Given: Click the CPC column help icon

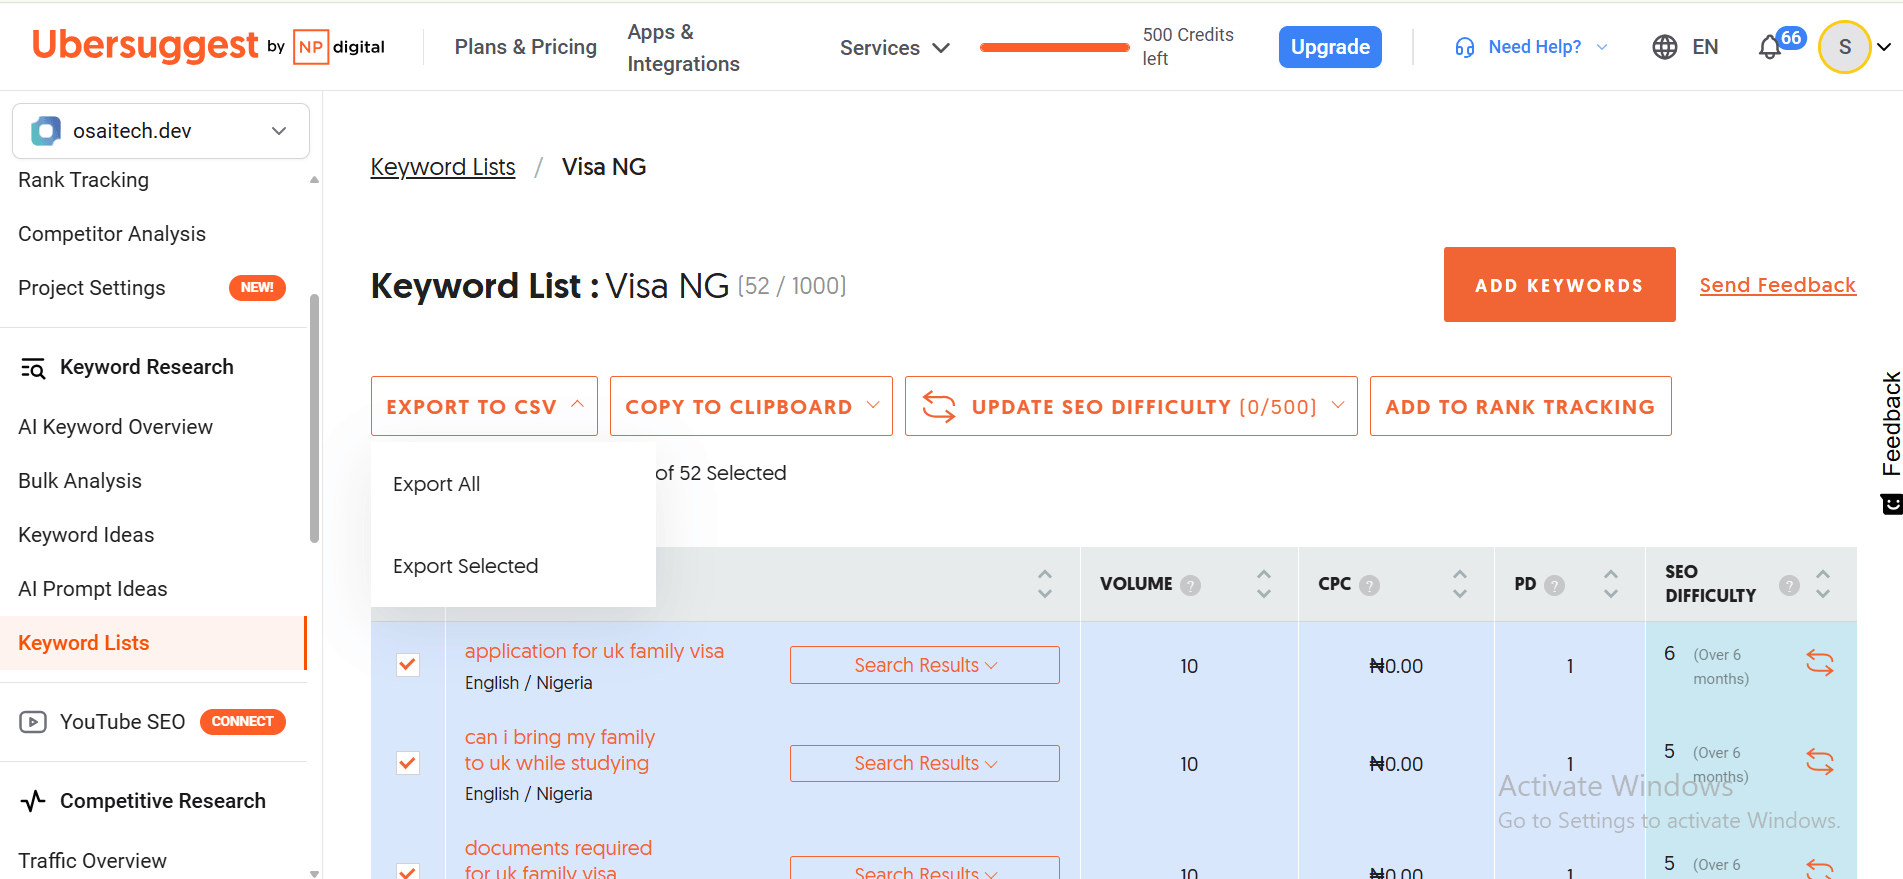Looking at the screenshot, I should [1370, 585].
